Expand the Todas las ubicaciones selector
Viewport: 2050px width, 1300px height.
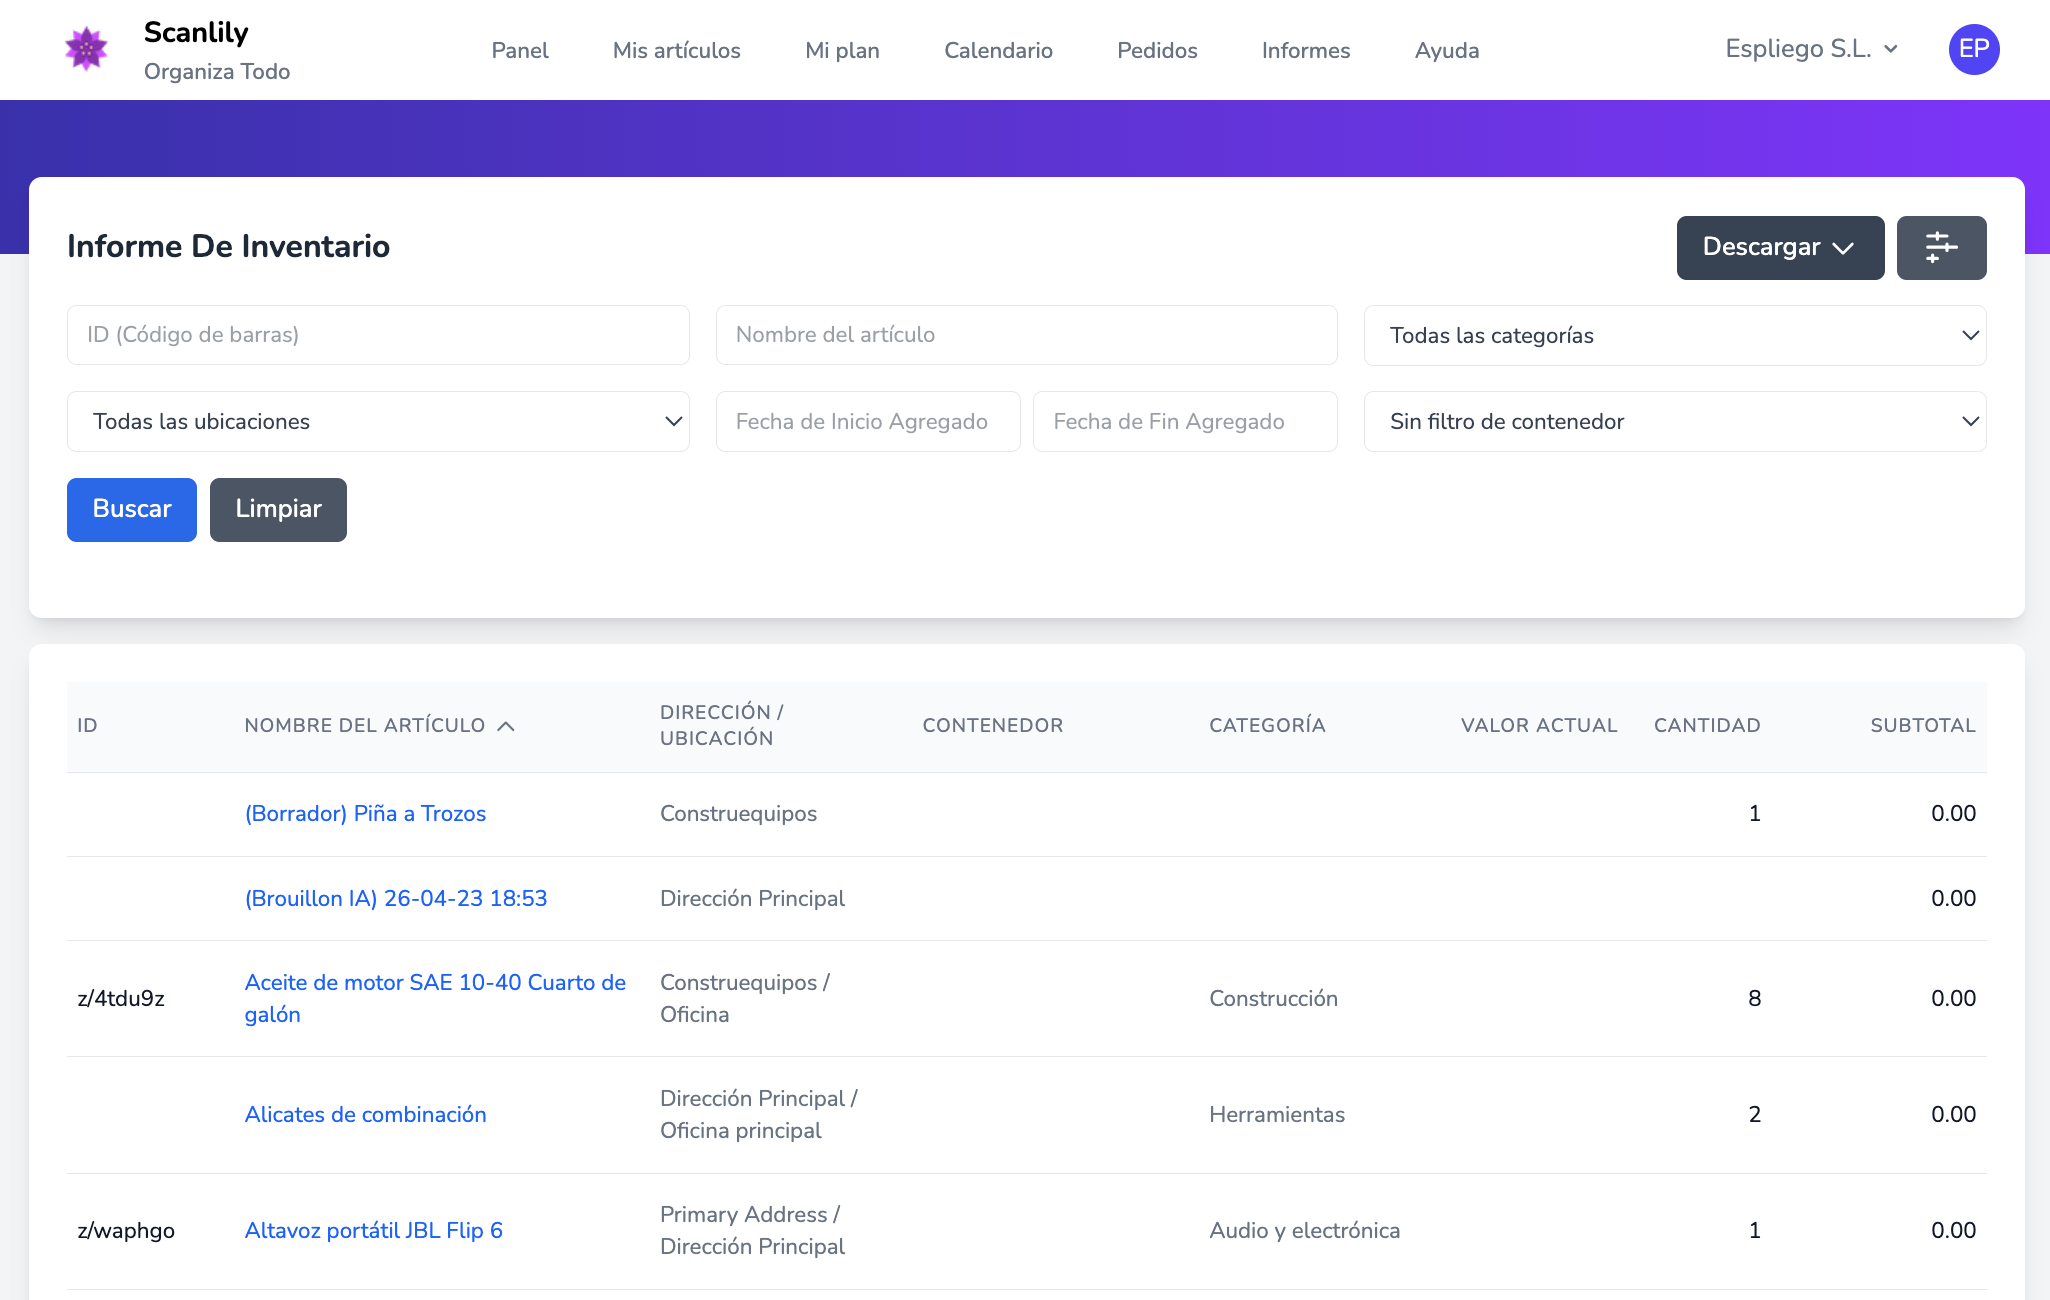tap(378, 421)
